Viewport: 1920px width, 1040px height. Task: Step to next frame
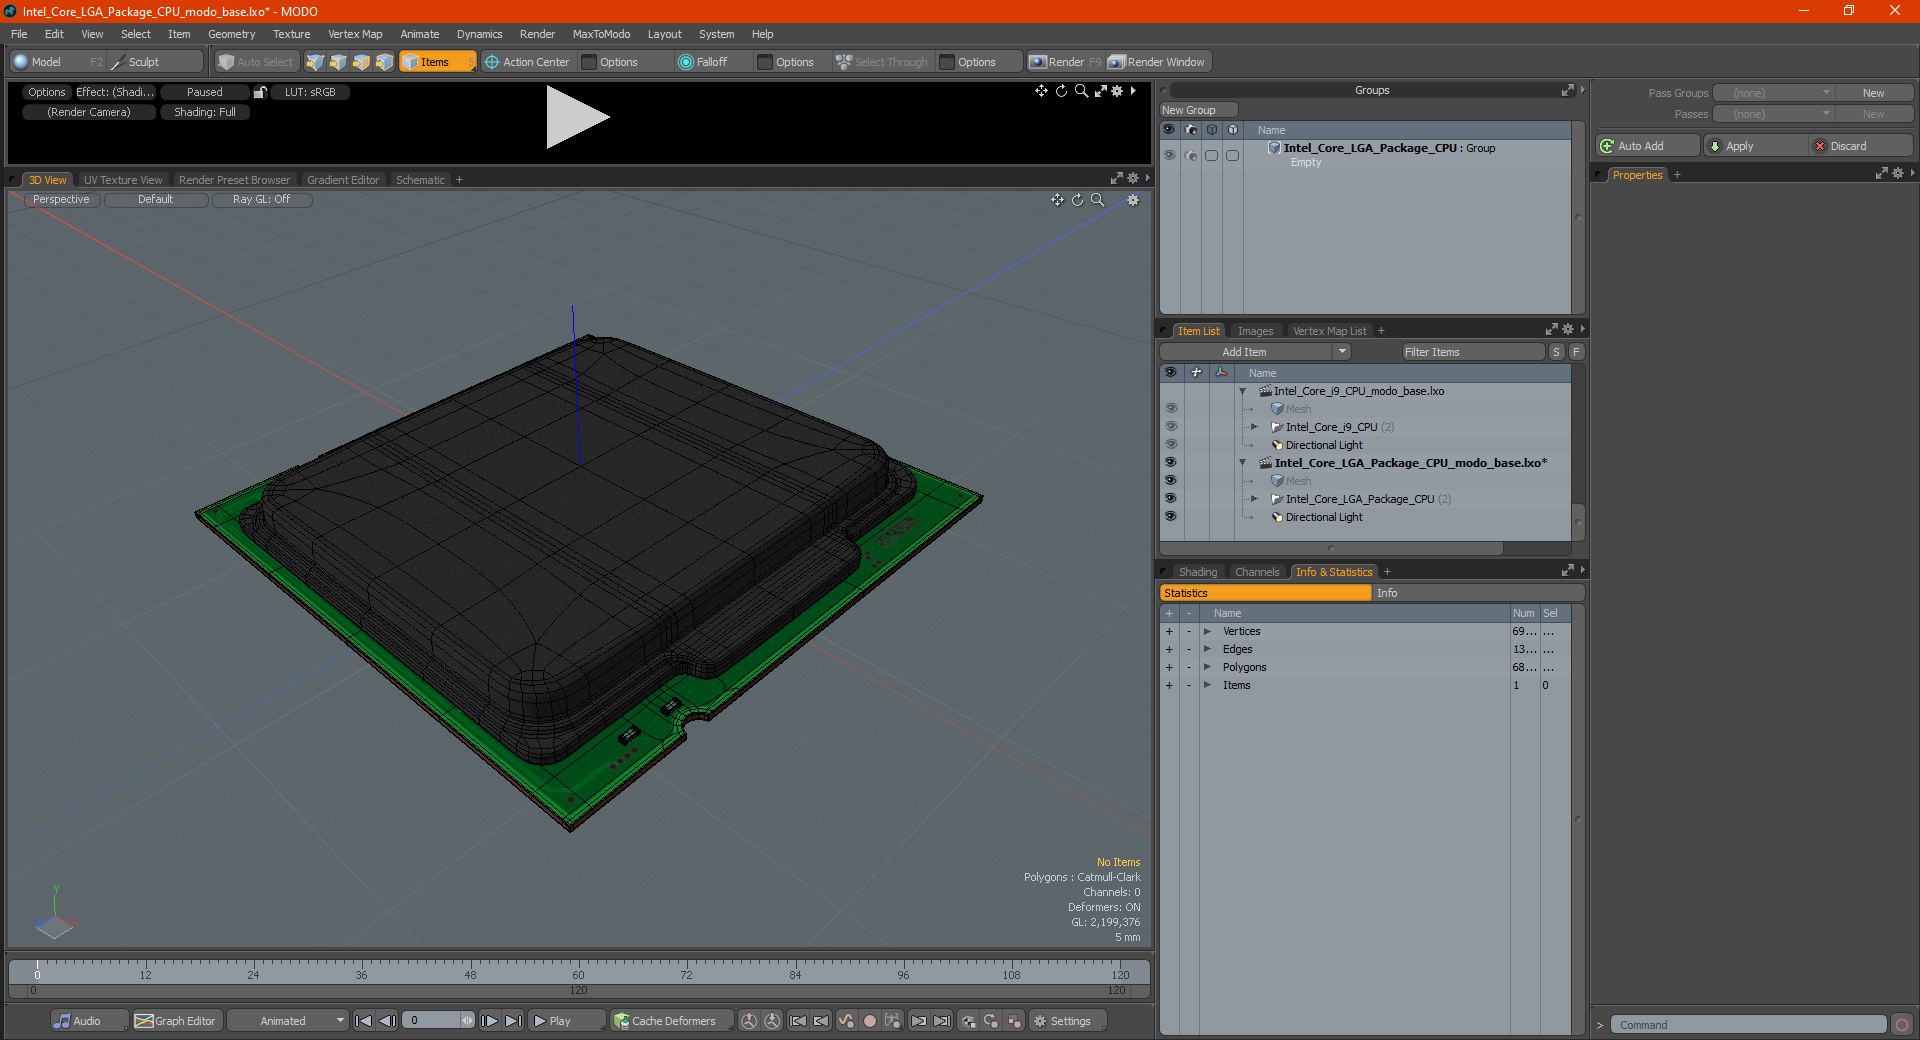[x=489, y=1021]
